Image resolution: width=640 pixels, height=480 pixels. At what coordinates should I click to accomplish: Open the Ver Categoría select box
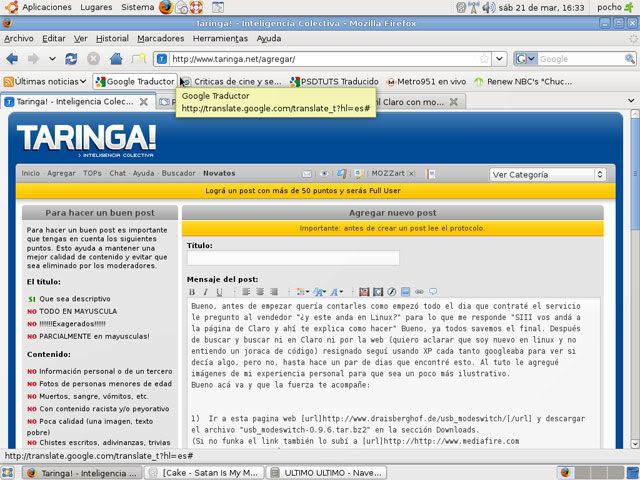[x=547, y=175]
